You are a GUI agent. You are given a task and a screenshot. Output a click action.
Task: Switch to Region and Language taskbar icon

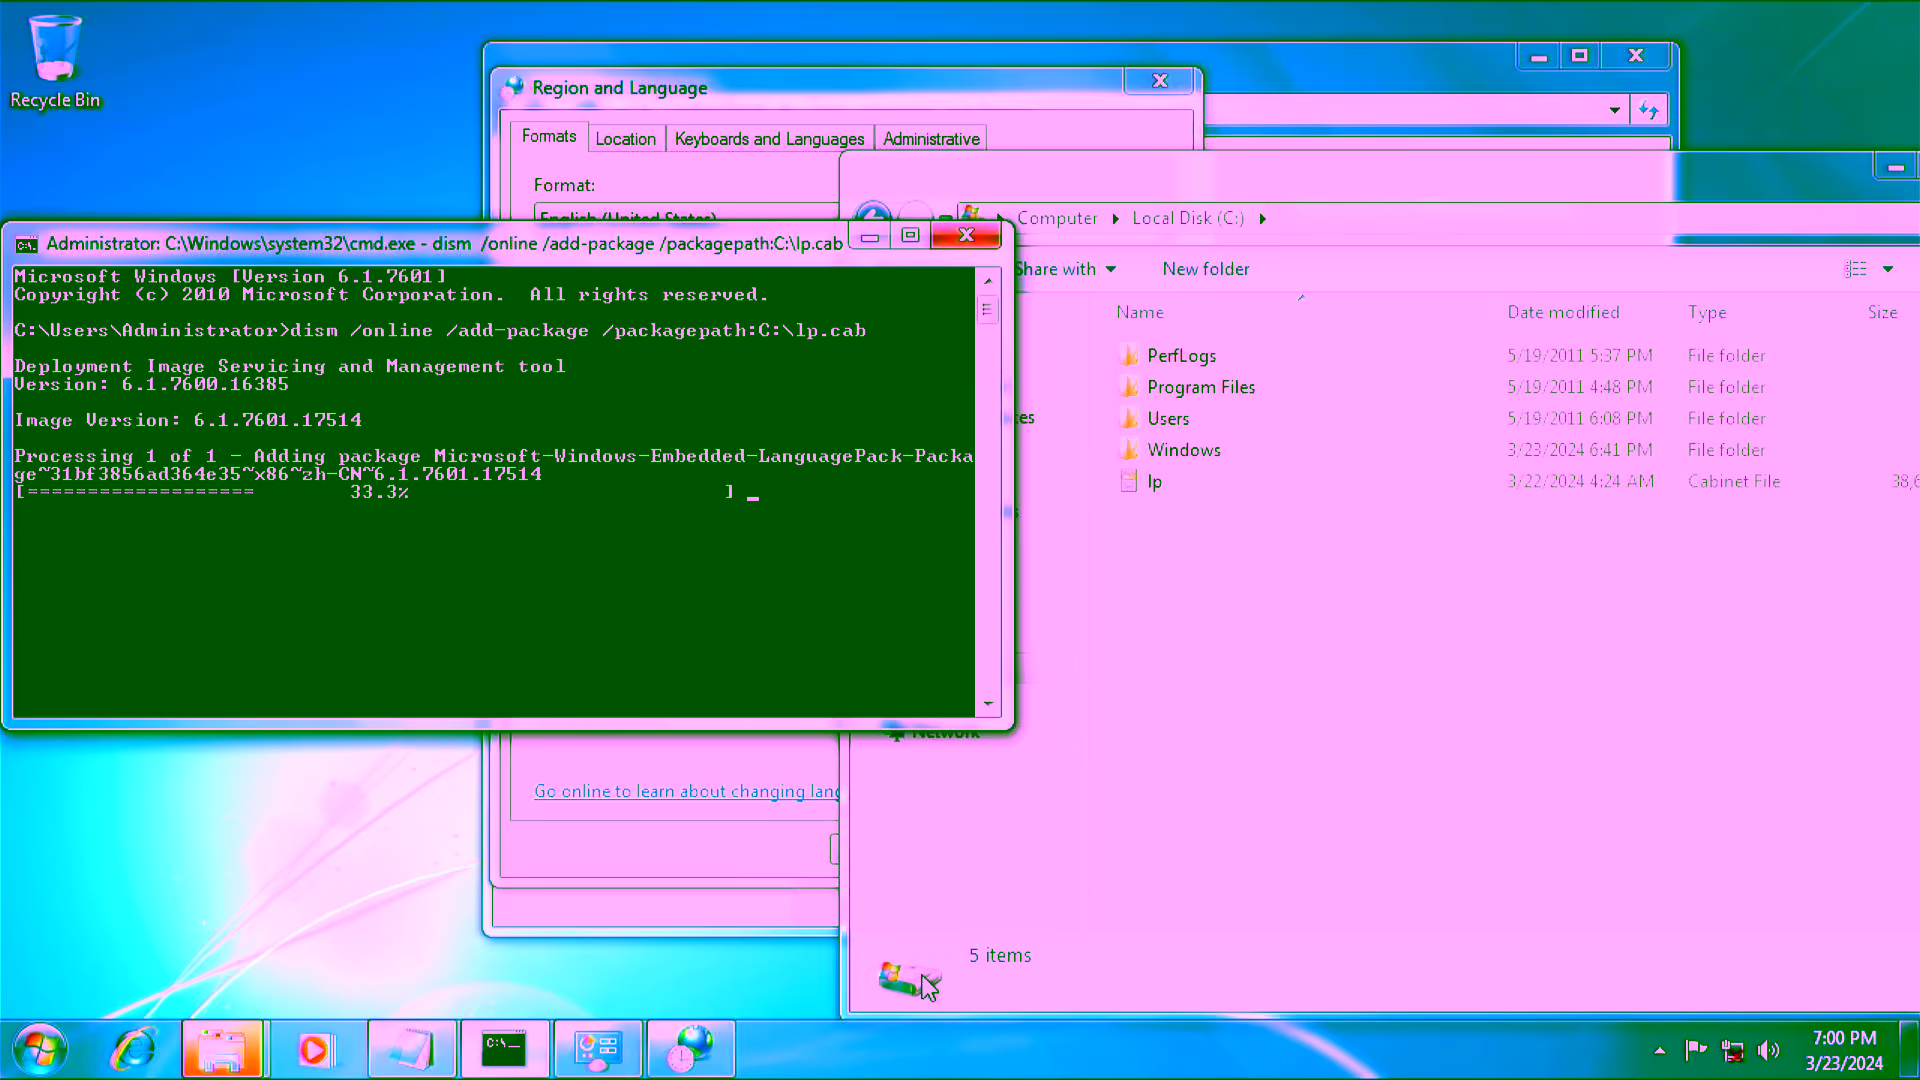point(691,1049)
